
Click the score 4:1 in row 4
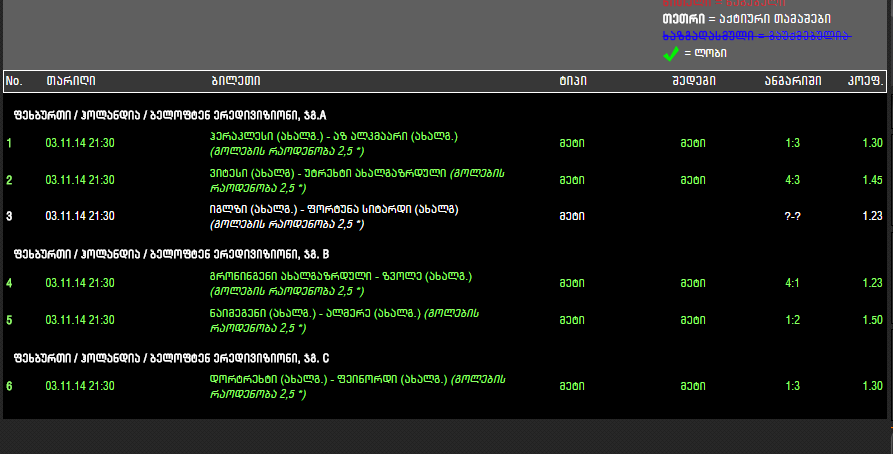(793, 283)
